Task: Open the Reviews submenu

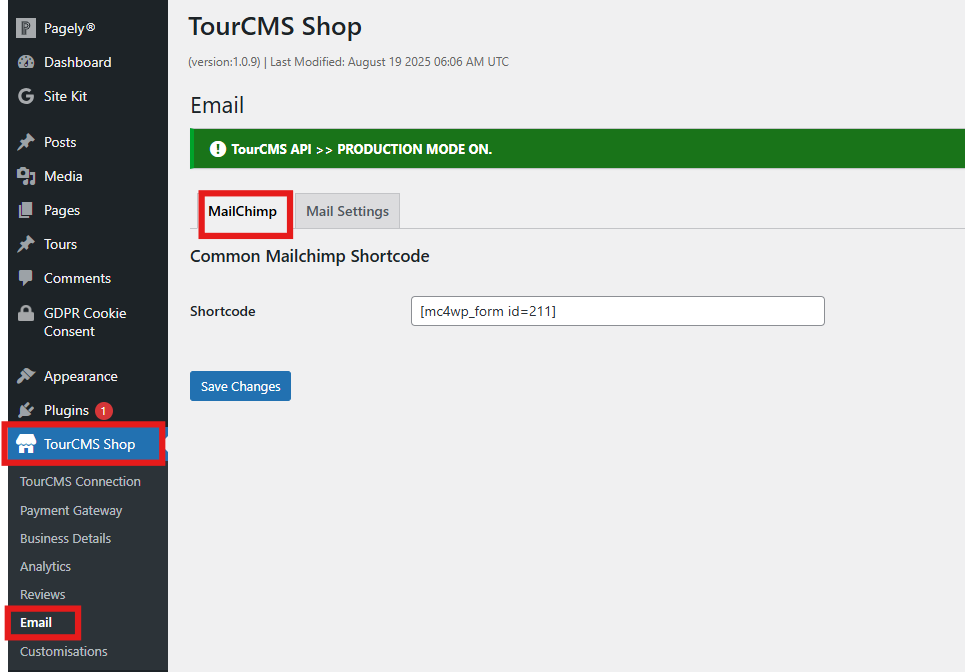Action: point(42,594)
